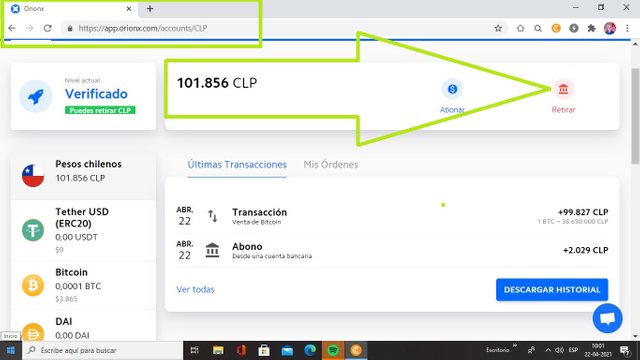Click the Verificado level text

point(96,94)
